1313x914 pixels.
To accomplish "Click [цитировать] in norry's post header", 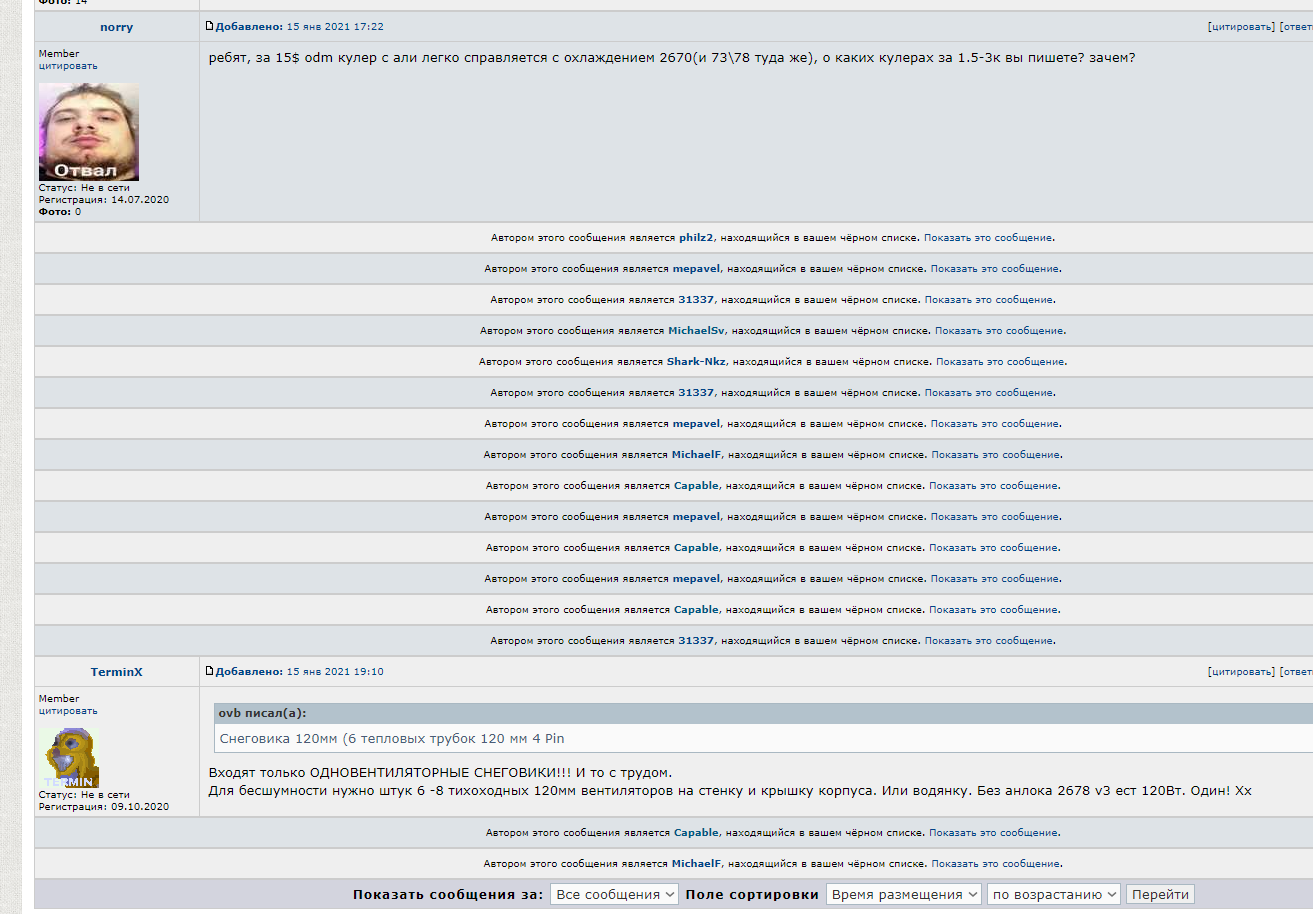I will (1241, 27).
